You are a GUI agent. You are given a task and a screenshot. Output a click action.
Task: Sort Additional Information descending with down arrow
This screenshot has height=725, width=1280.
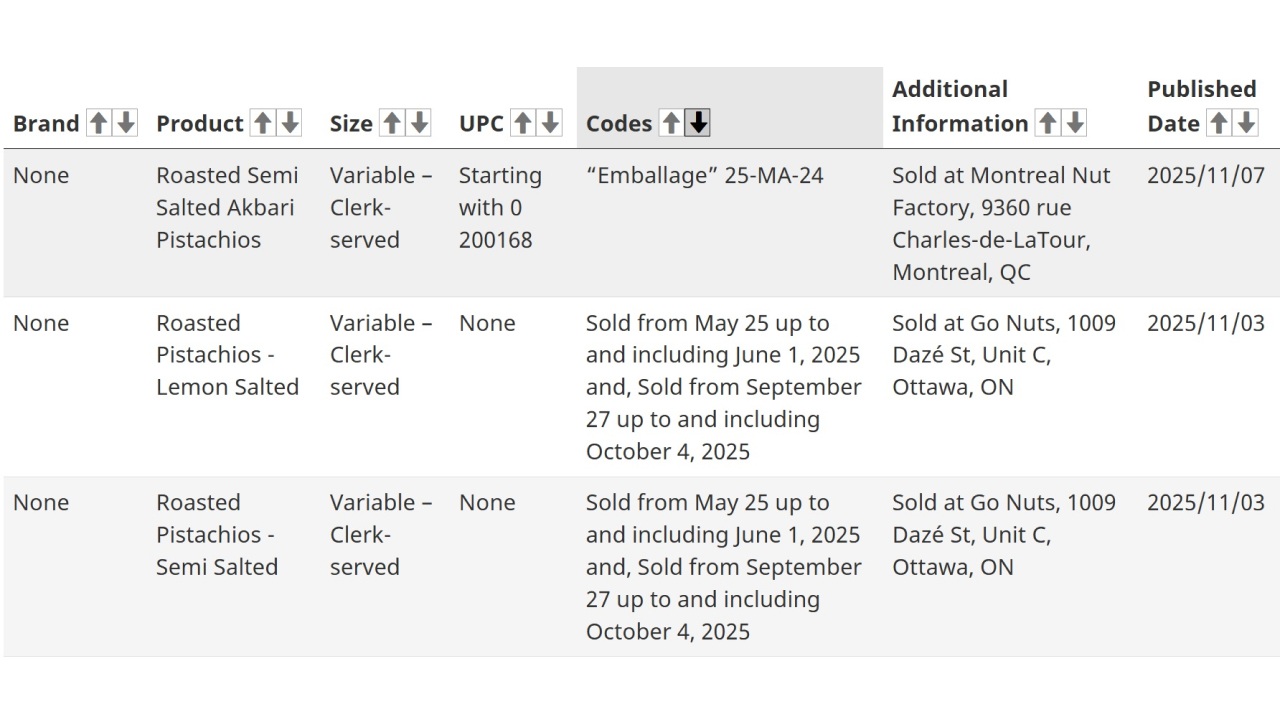point(1075,123)
